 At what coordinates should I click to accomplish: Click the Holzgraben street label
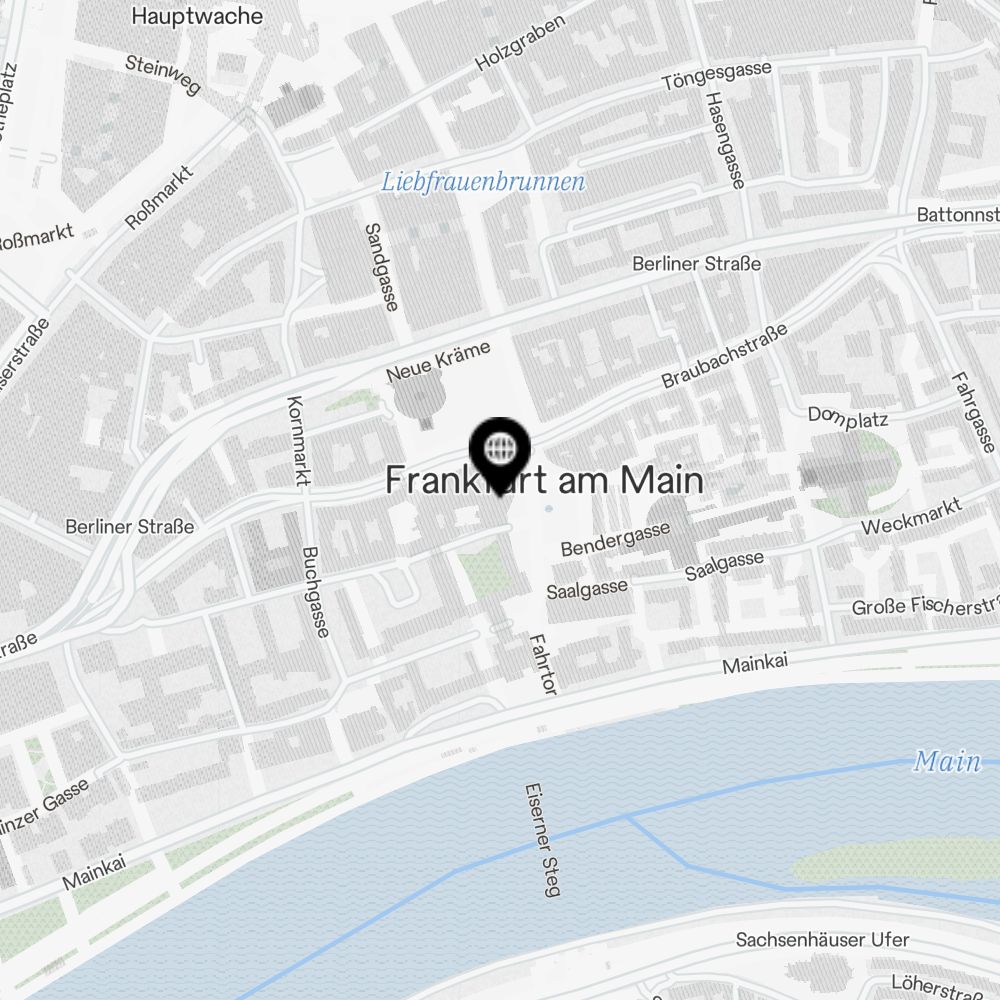click(520, 42)
